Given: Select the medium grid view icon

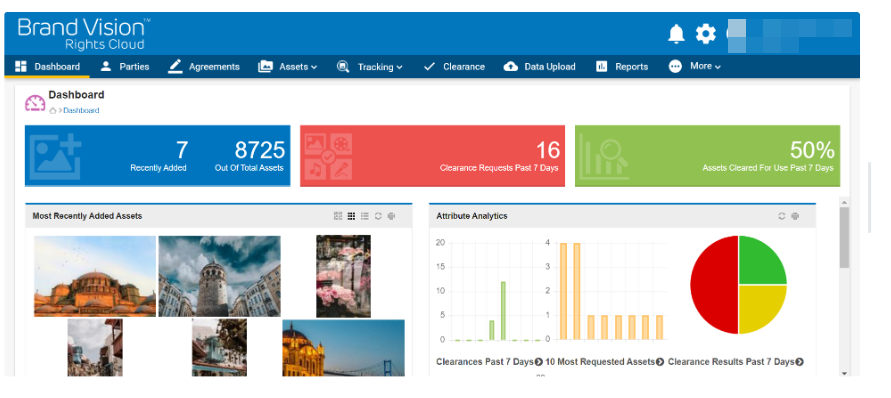Looking at the screenshot, I should pyautogui.click(x=351, y=216).
